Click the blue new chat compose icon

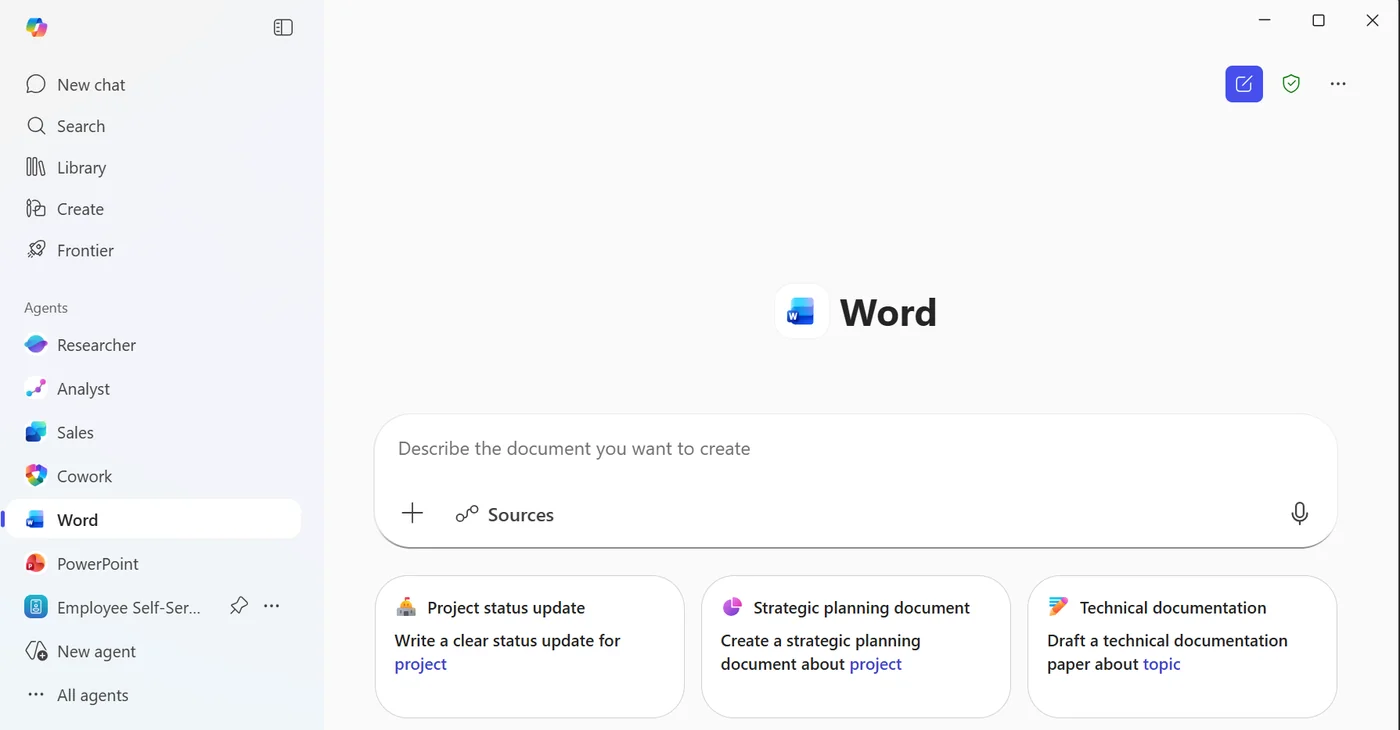coord(1244,84)
